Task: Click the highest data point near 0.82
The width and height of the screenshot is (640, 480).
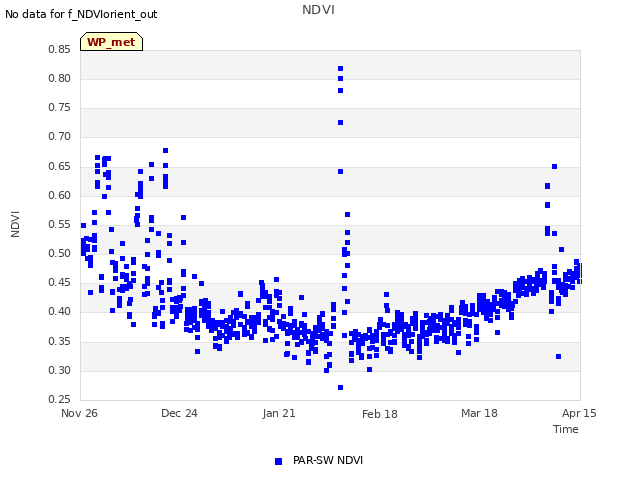Action: click(x=340, y=69)
